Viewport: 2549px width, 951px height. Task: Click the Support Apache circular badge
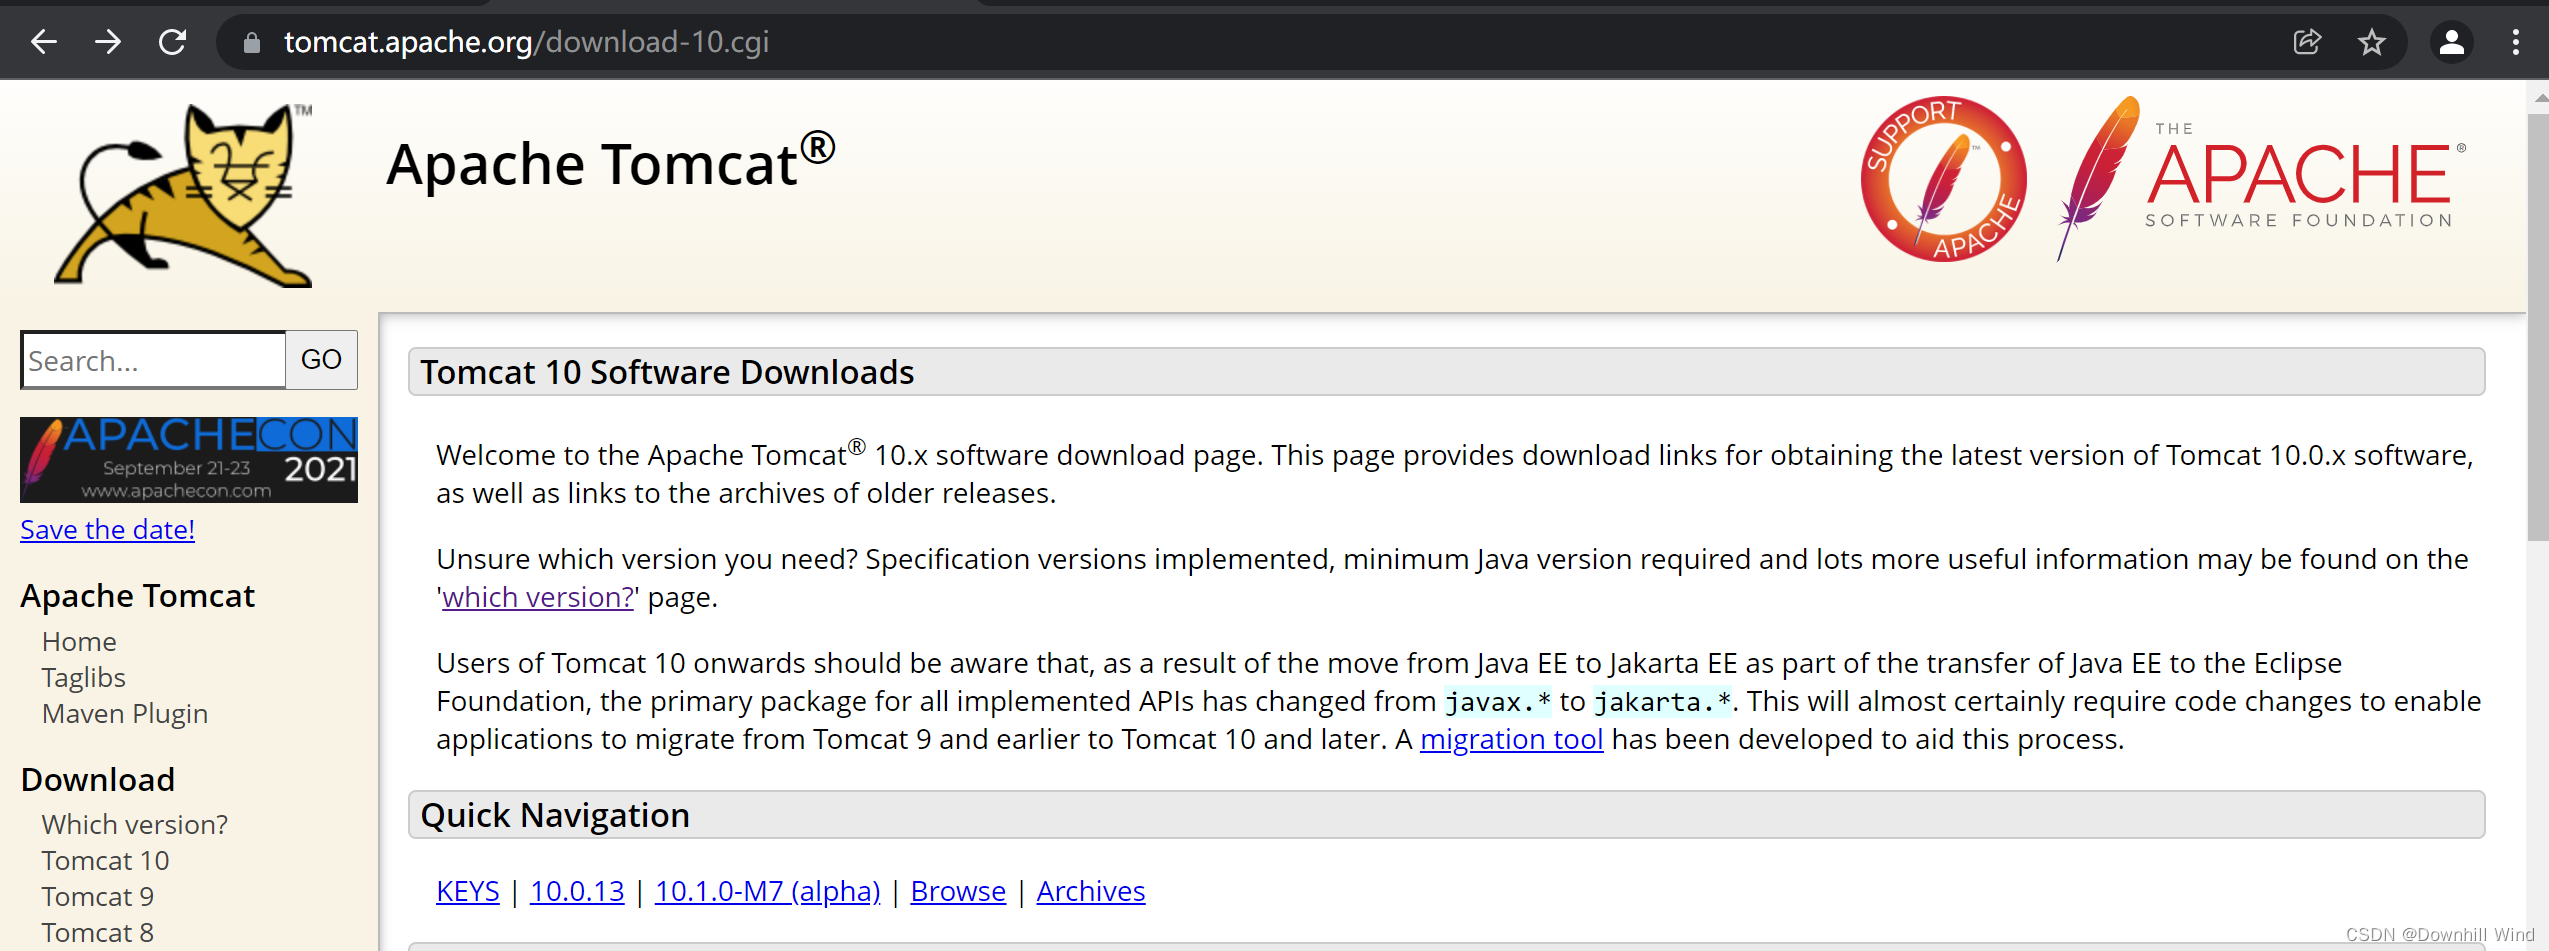(x=1943, y=179)
